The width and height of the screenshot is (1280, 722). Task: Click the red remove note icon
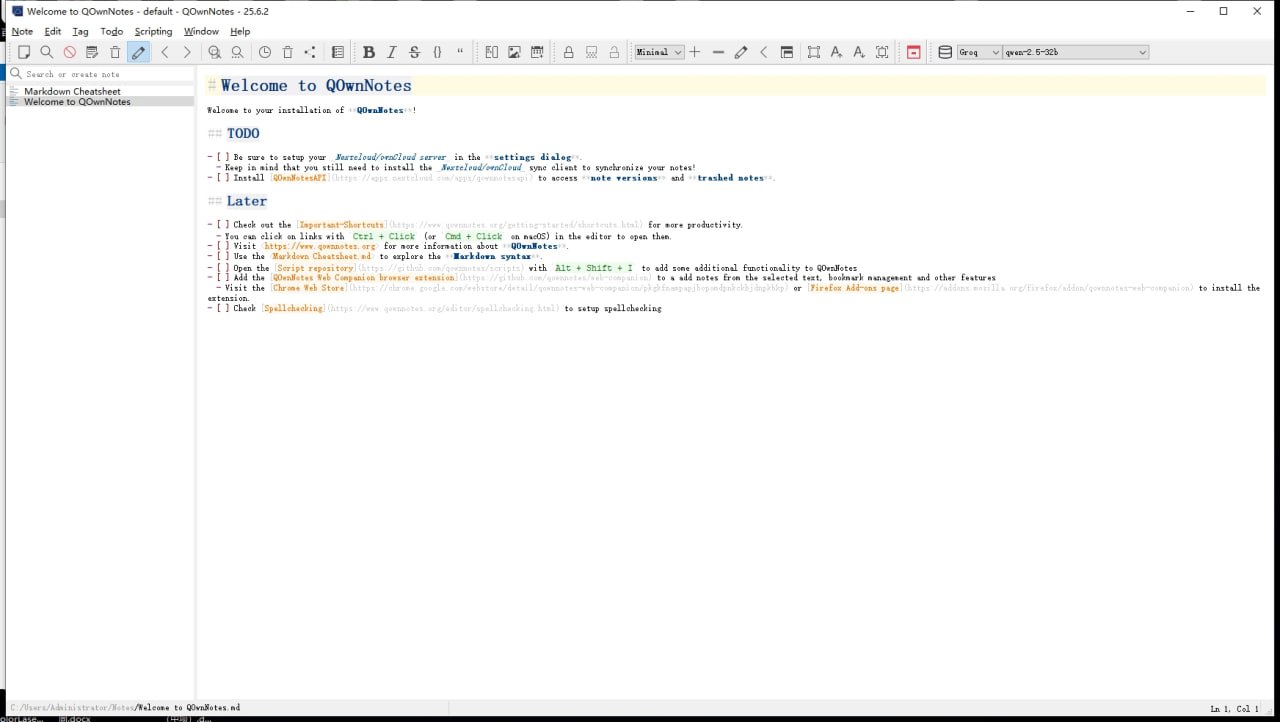click(x=70, y=52)
